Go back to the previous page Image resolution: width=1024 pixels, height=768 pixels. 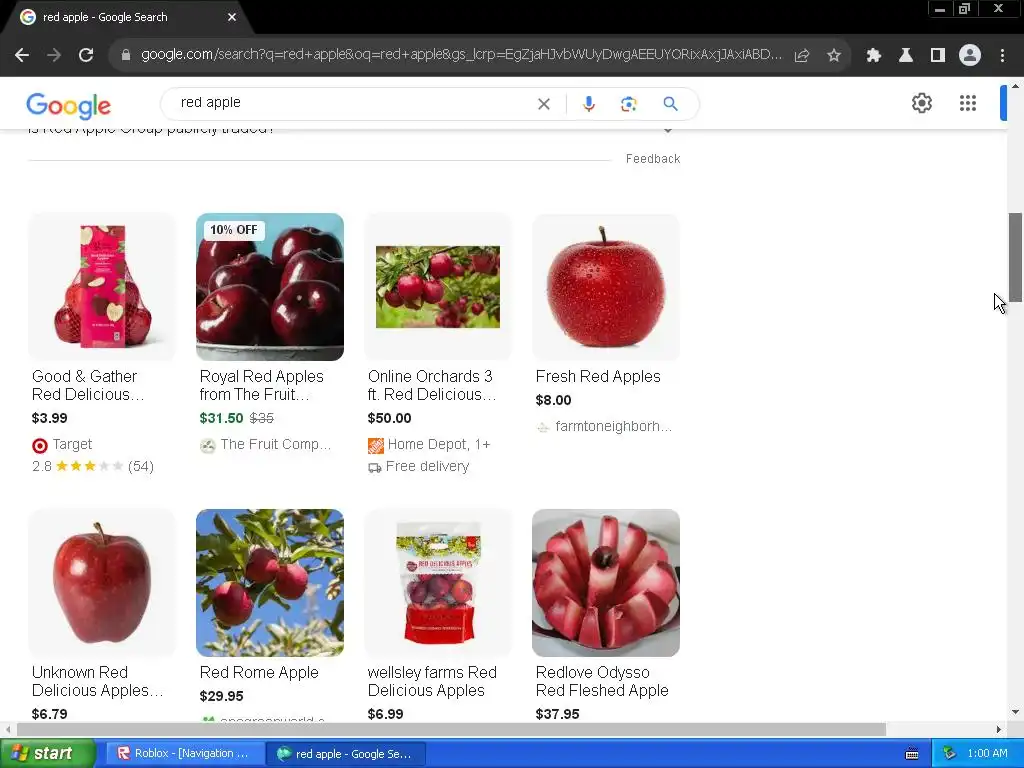[x=22, y=55]
